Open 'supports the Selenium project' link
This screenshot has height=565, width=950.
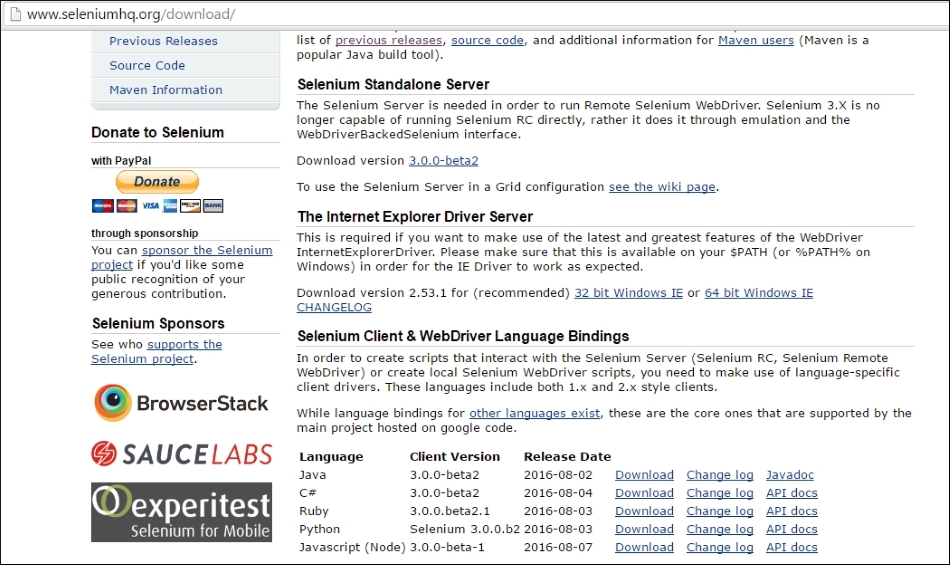(156, 351)
